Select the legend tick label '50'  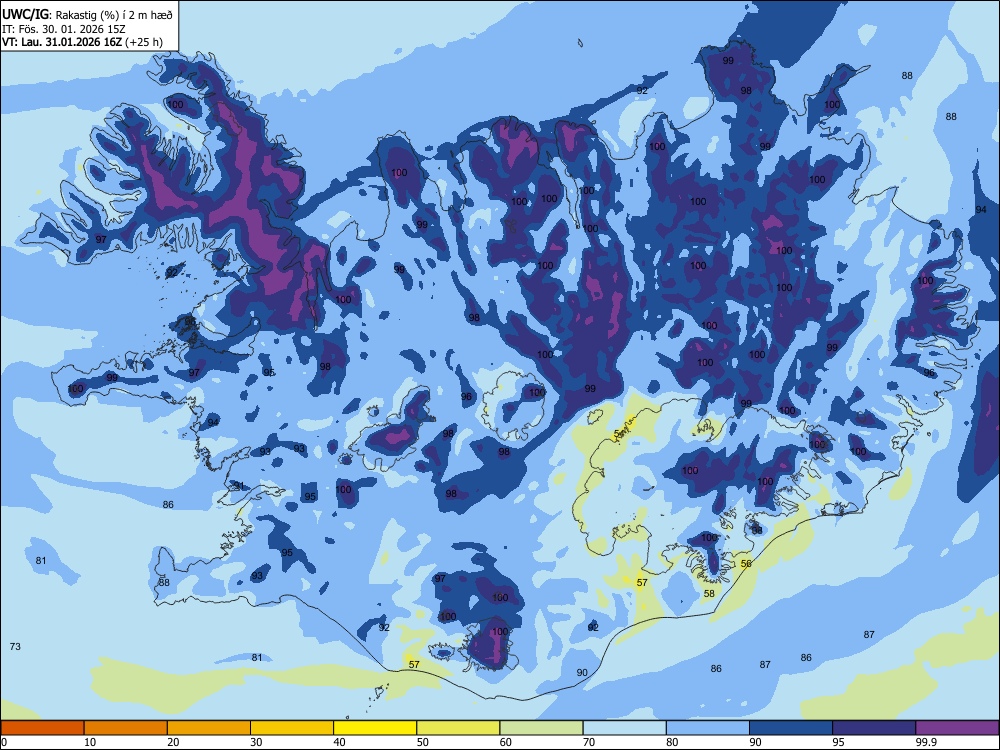coord(423,742)
